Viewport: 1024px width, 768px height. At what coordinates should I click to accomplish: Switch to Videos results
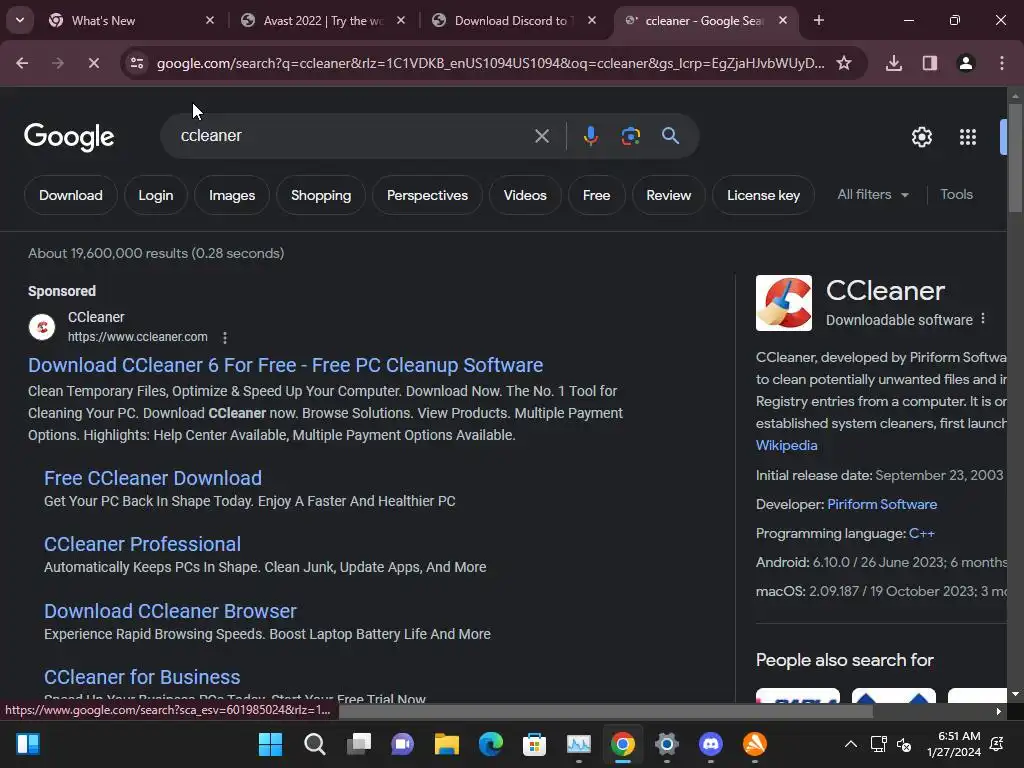(x=525, y=195)
